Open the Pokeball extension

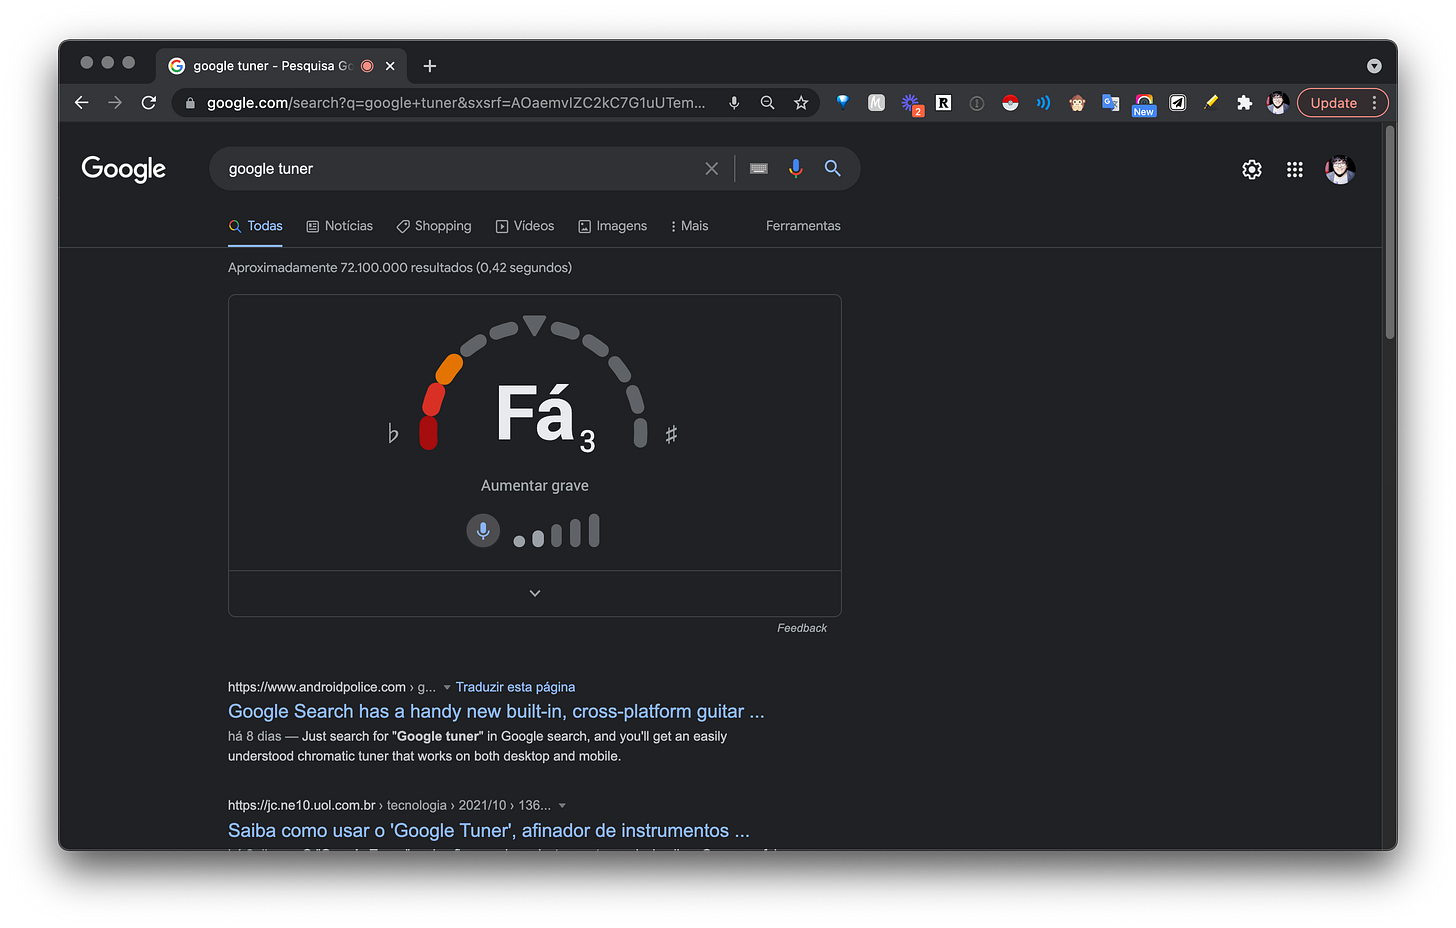click(x=1010, y=103)
